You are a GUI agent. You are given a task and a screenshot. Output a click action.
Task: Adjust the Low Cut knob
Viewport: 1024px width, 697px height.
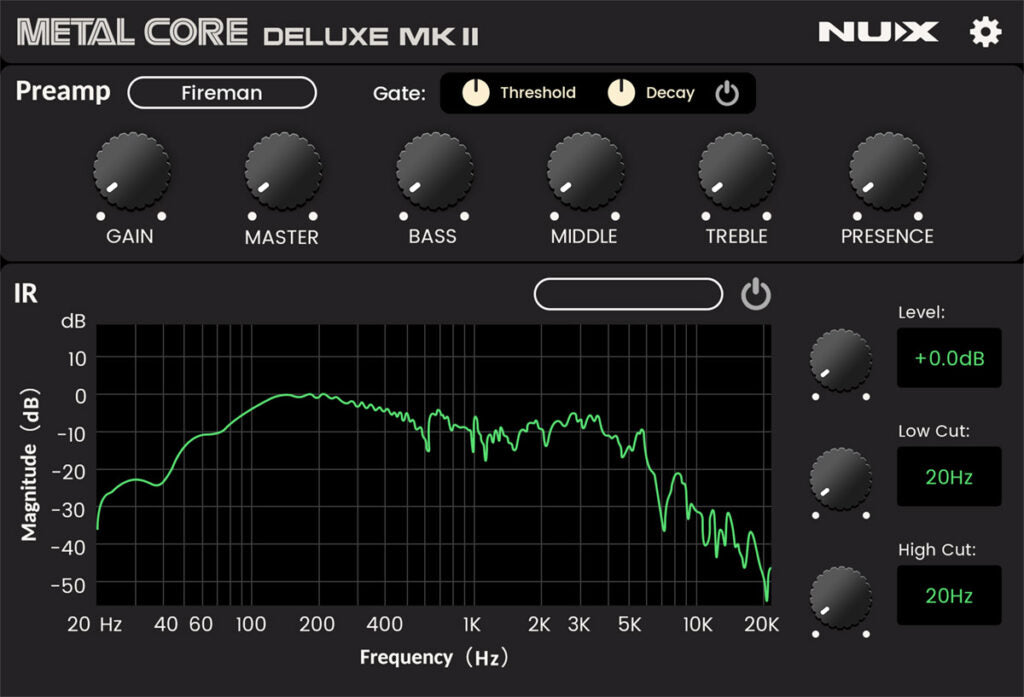point(840,477)
